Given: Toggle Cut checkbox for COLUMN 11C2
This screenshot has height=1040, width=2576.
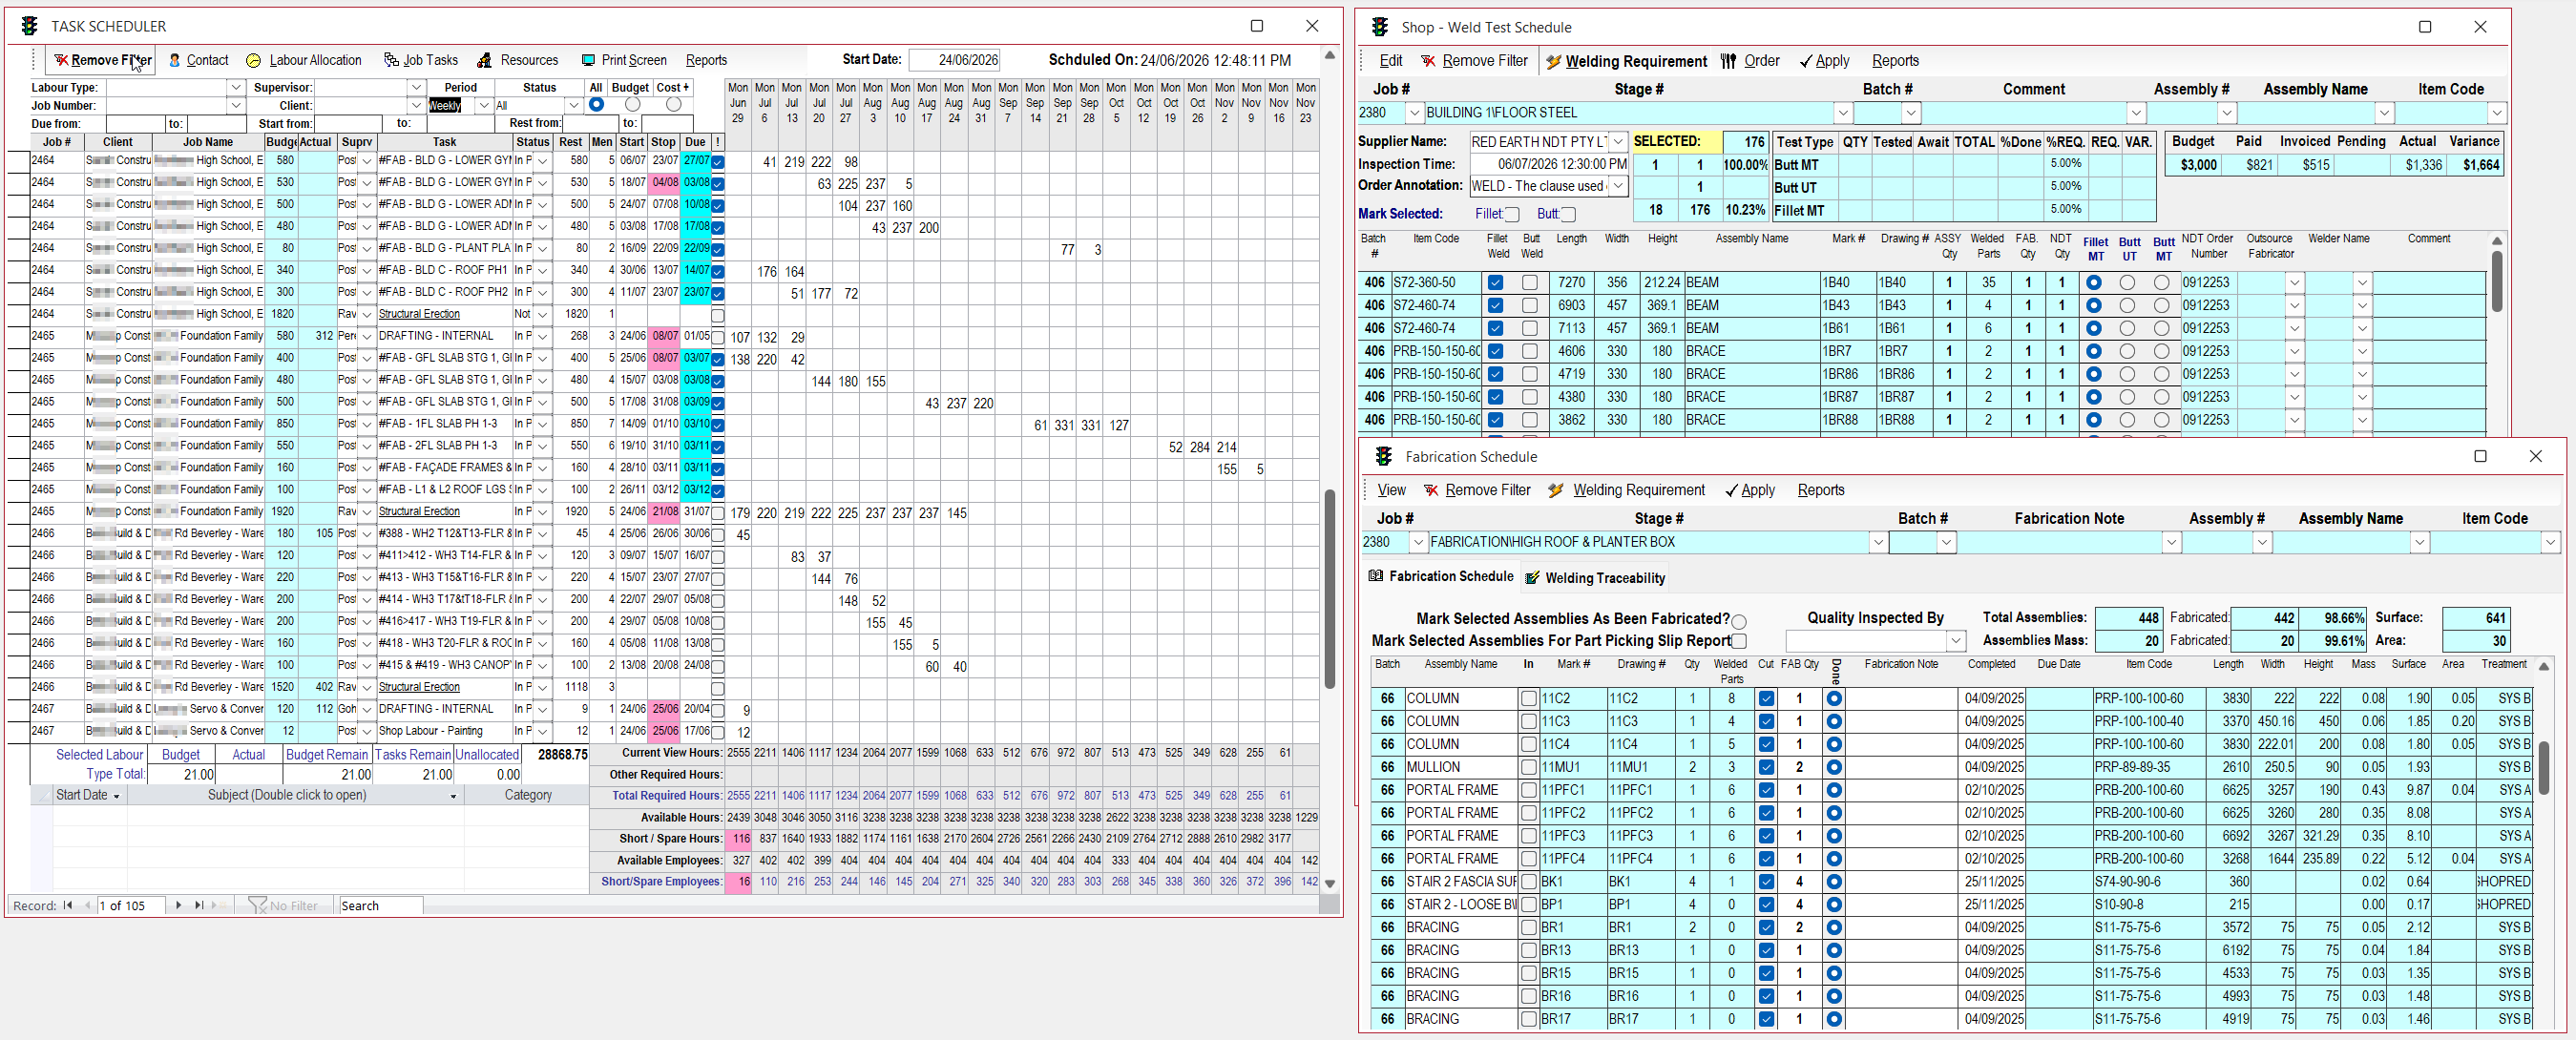Looking at the screenshot, I should pos(1766,699).
